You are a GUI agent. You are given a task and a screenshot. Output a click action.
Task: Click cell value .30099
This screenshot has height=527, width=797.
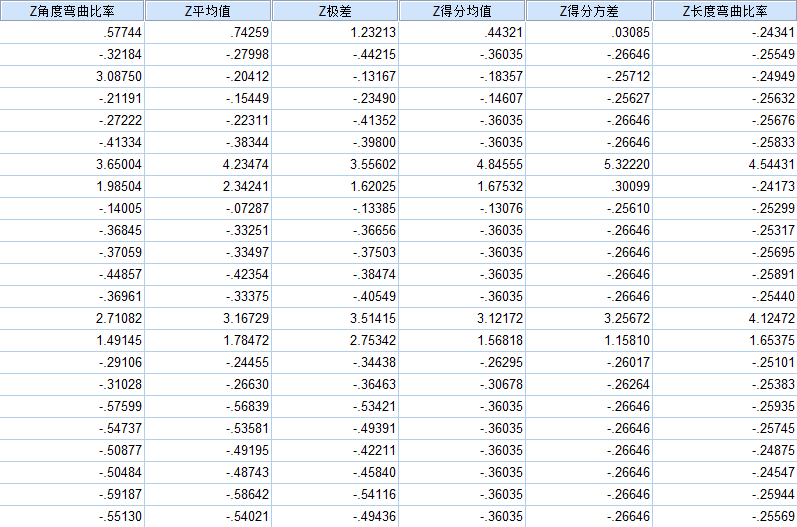630,187
